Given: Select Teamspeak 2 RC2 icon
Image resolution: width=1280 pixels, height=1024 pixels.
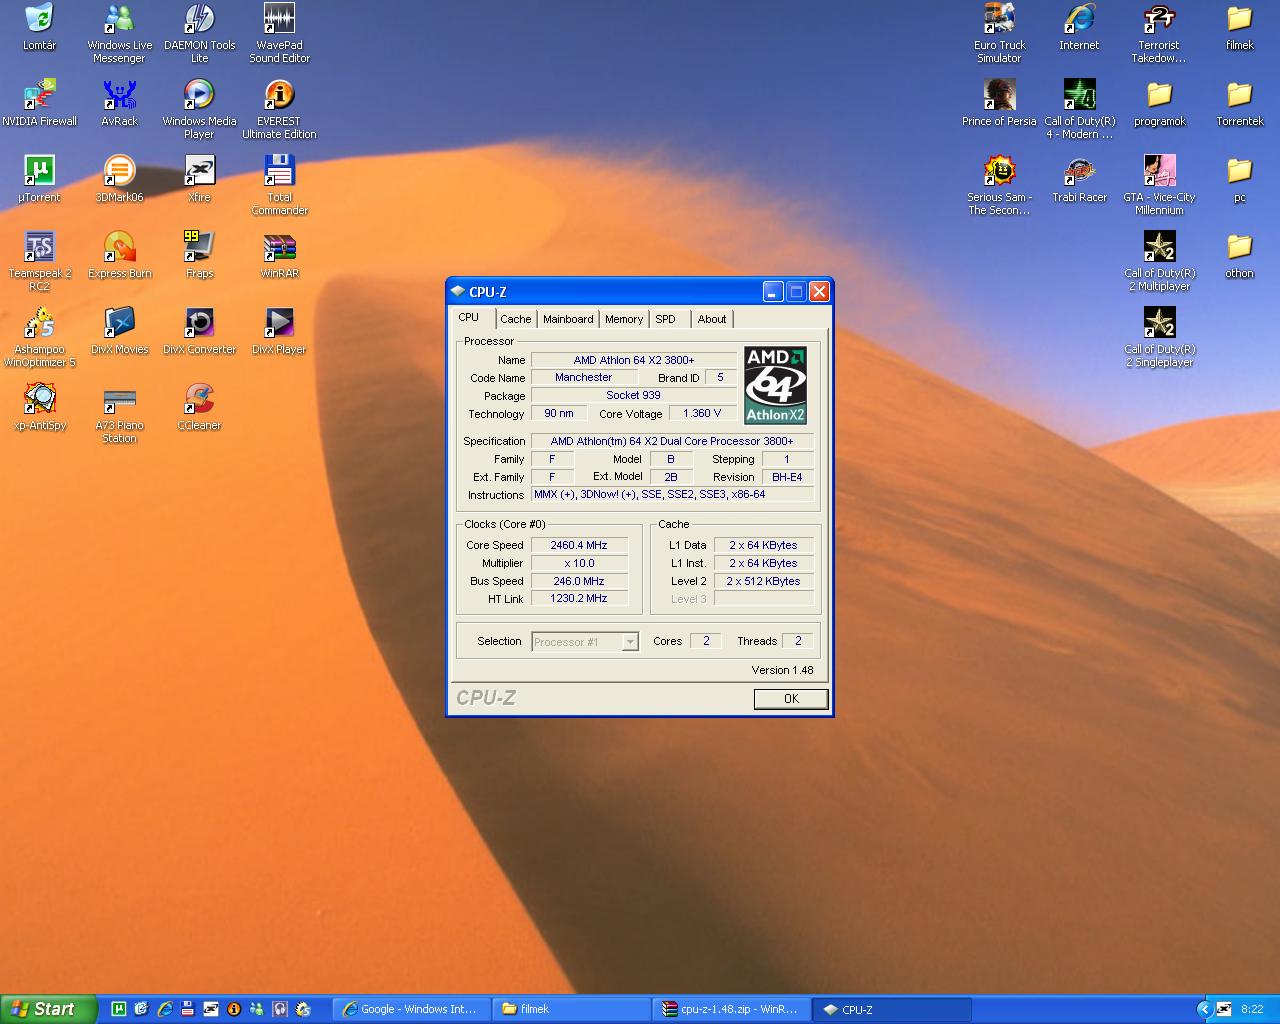Looking at the screenshot, I should [39, 262].
